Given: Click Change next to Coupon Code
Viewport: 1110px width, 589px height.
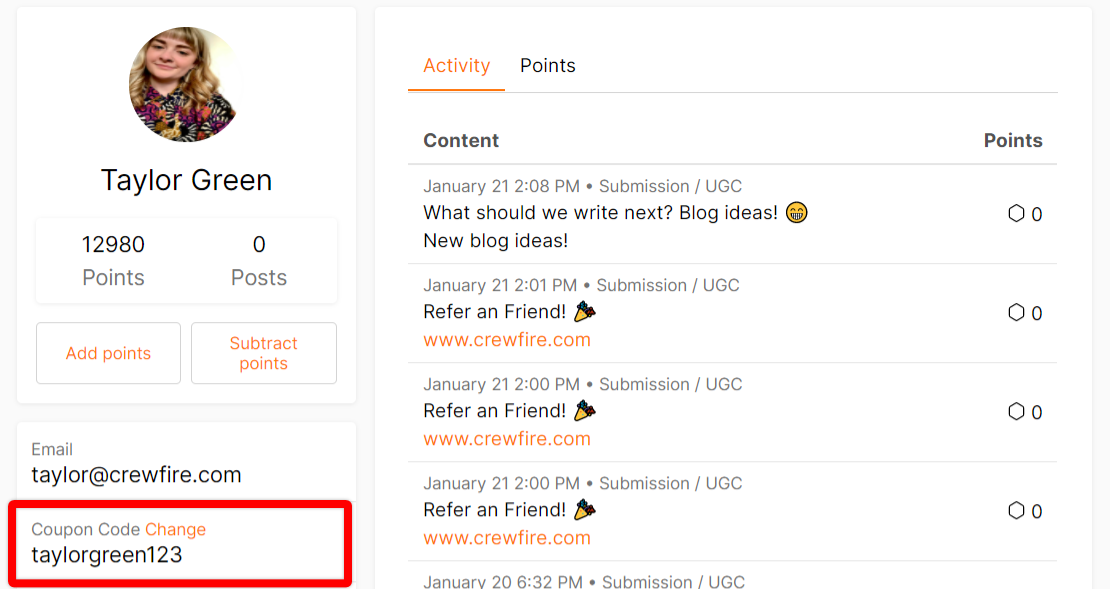Looking at the screenshot, I should pyautogui.click(x=176, y=530).
